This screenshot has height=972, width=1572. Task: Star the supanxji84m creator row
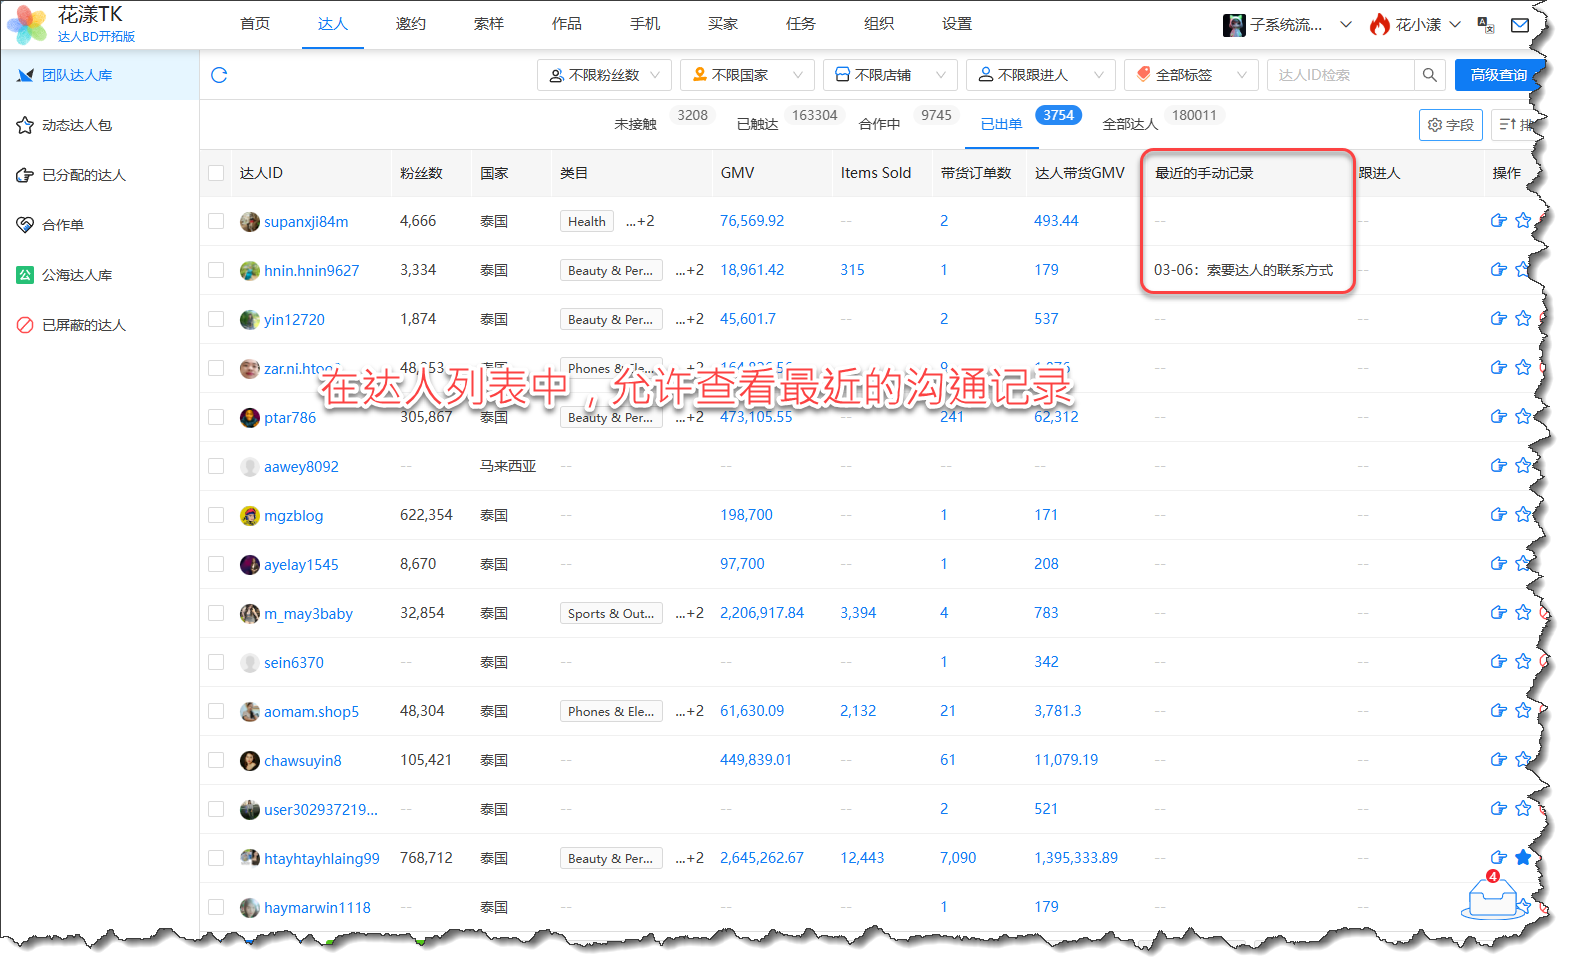(1522, 221)
